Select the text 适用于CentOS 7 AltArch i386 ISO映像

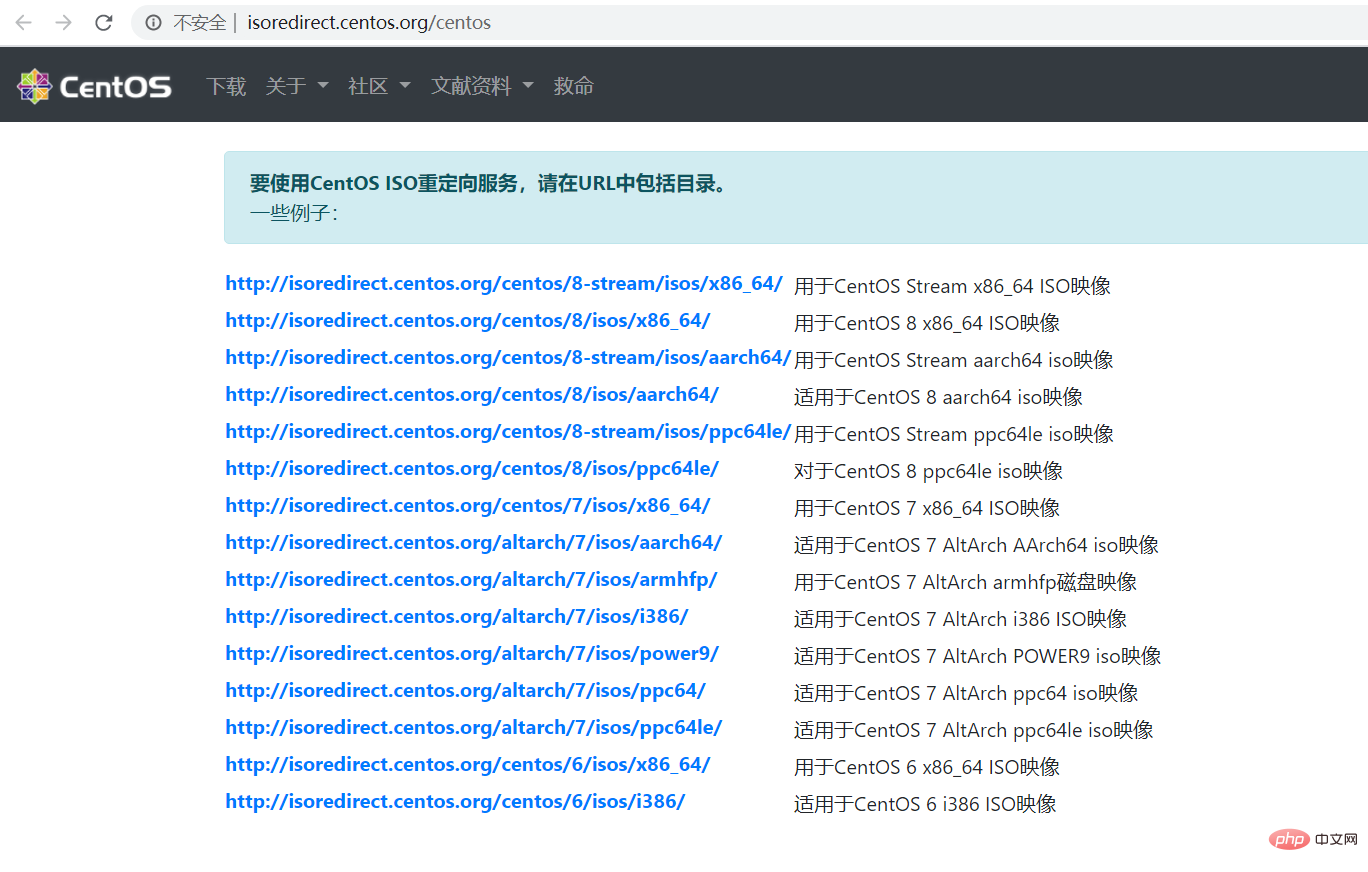point(960,619)
